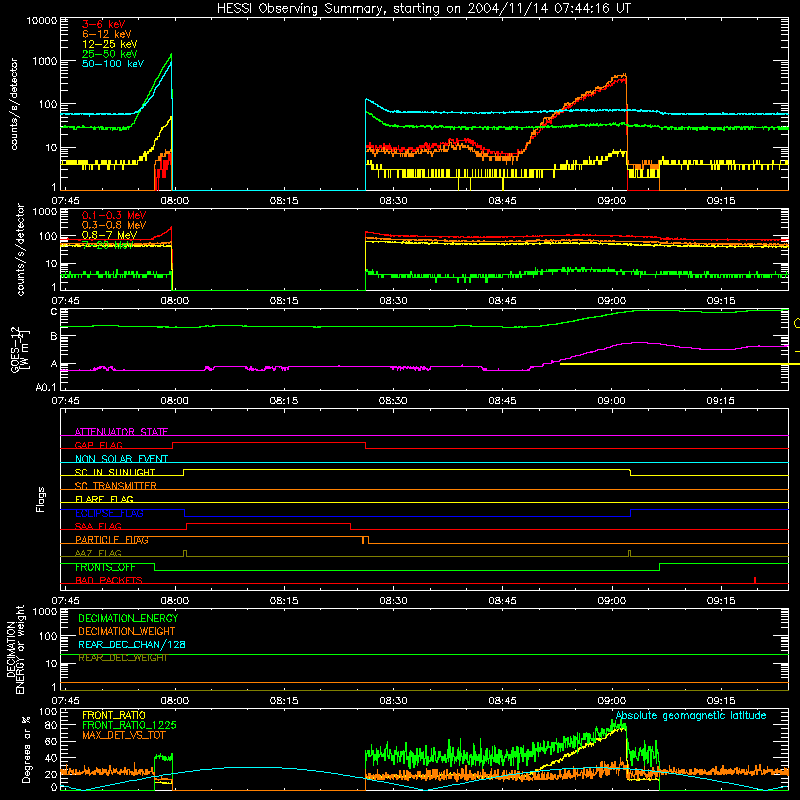Click the FRONT_RATIO legend label
Image resolution: width=800 pixels, height=800 pixels.
click(x=114, y=715)
